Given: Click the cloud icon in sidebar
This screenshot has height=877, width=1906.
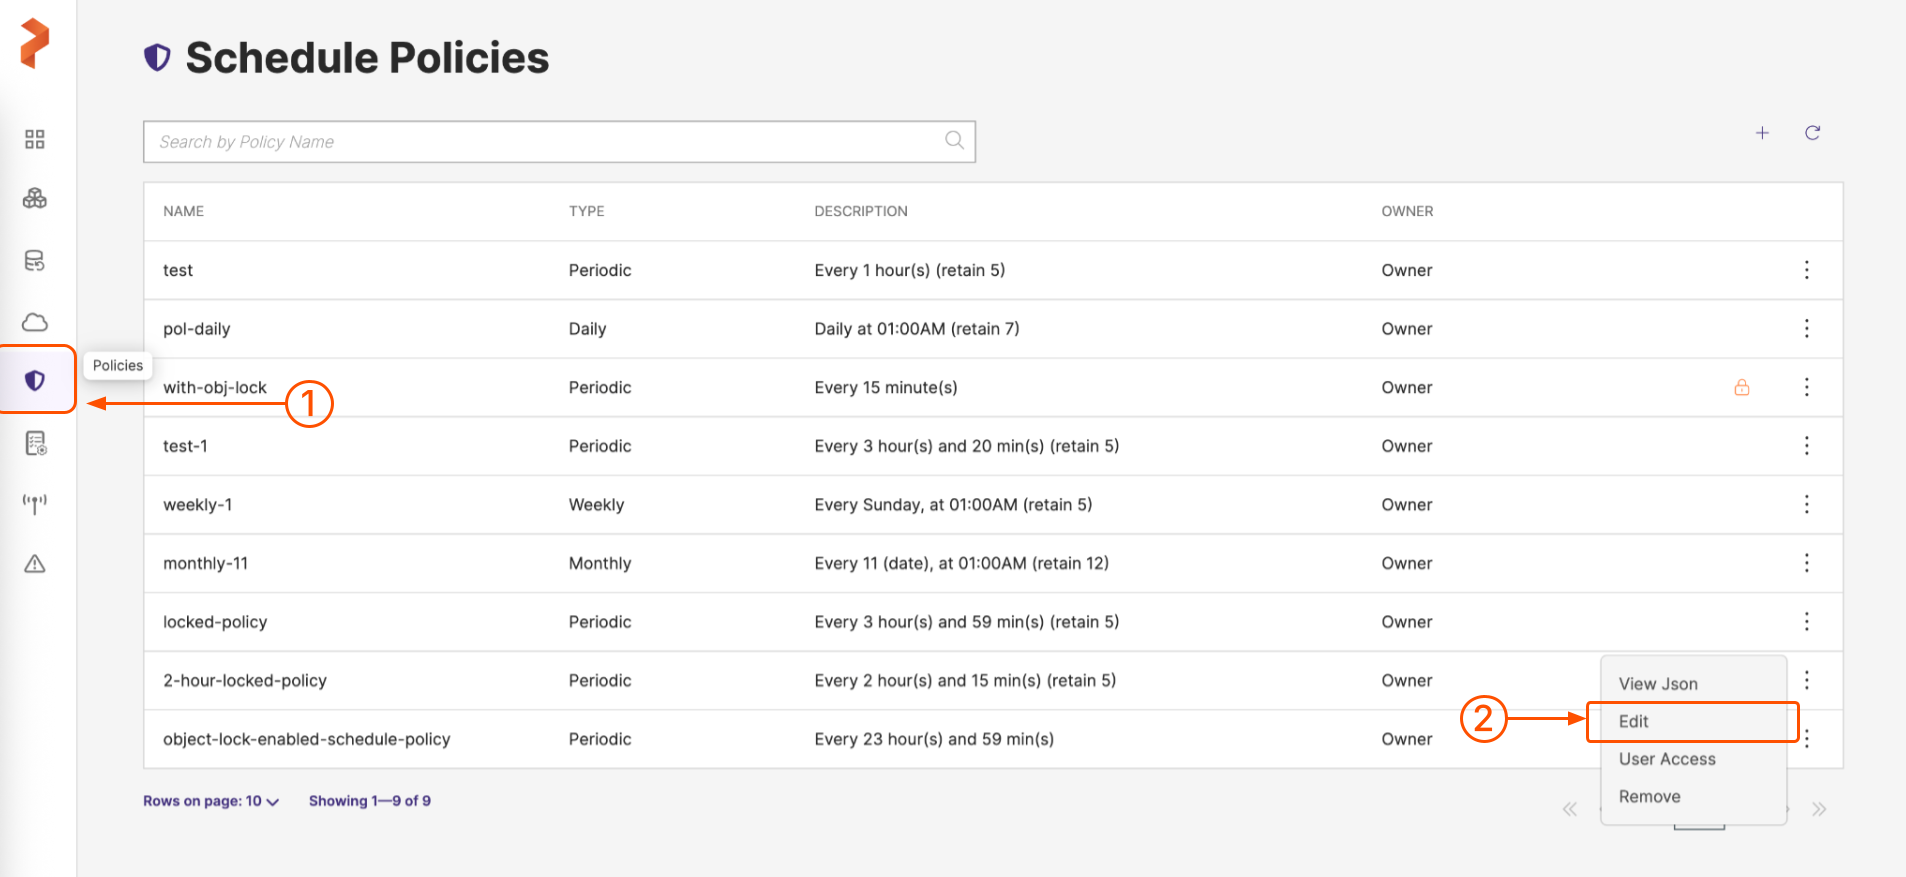Looking at the screenshot, I should click(x=35, y=322).
